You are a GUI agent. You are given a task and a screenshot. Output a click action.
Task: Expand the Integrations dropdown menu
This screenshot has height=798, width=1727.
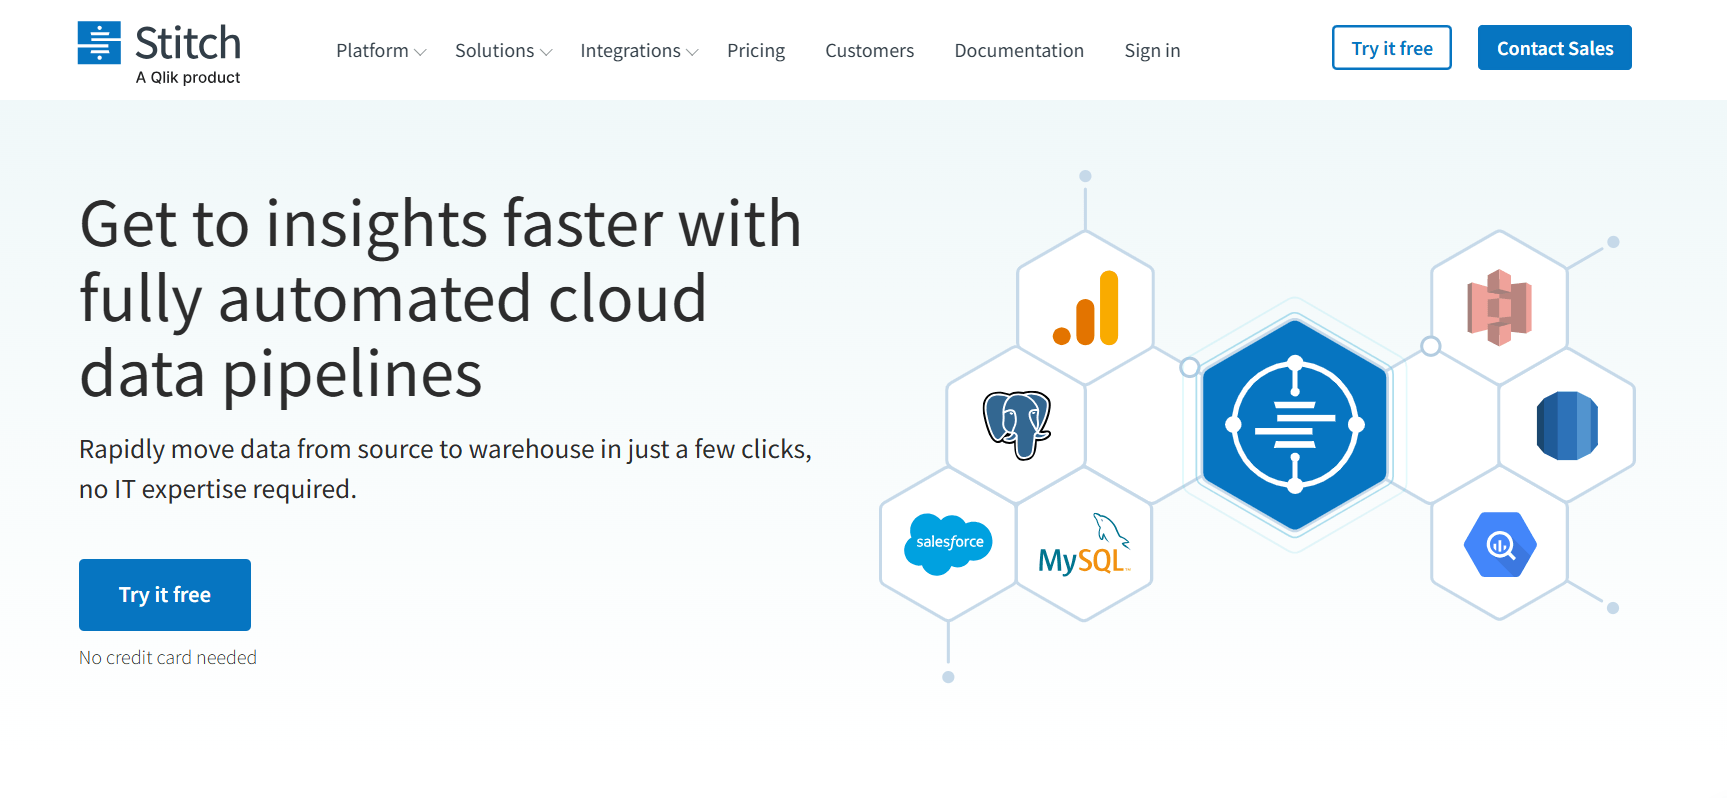click(x=638, y=51)
